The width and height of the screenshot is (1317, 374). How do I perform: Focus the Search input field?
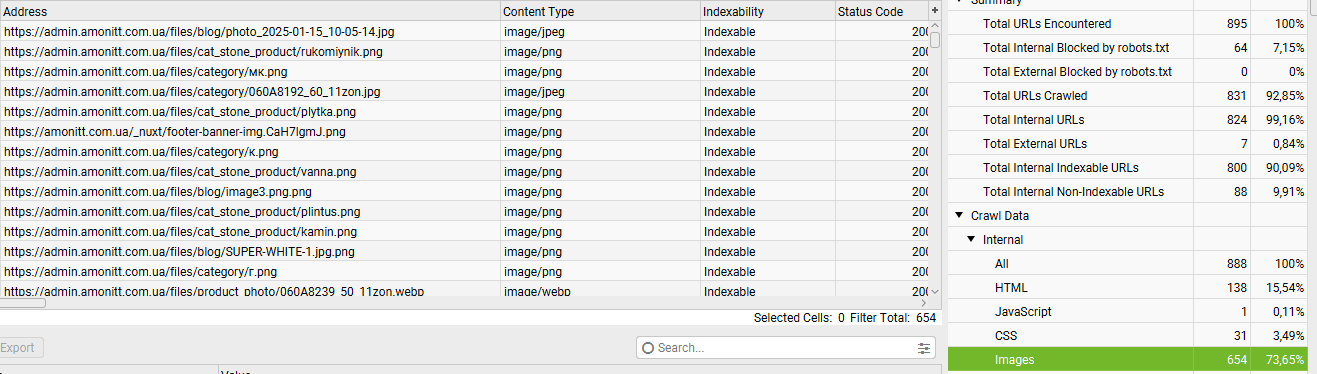(x=785, y=348)
